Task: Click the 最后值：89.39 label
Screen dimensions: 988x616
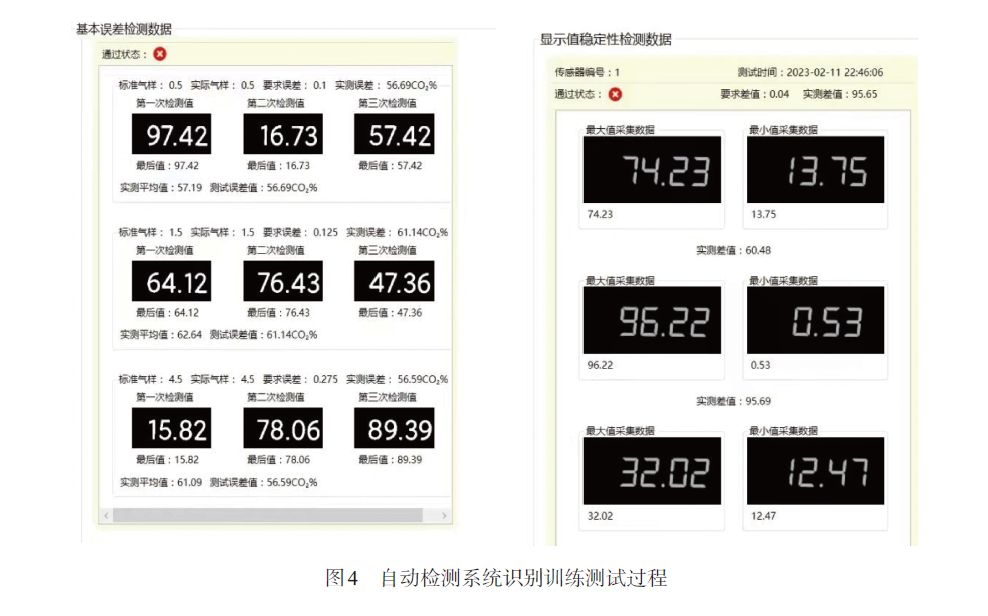Action: click(390, 460)
